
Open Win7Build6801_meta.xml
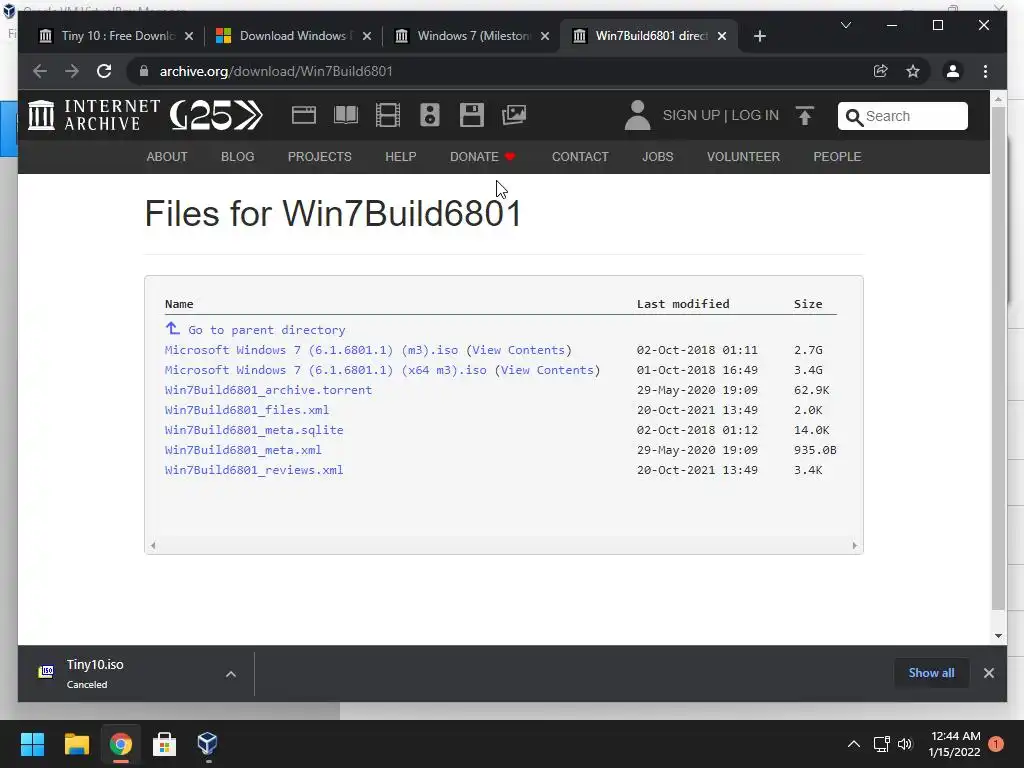coord(243,450)
